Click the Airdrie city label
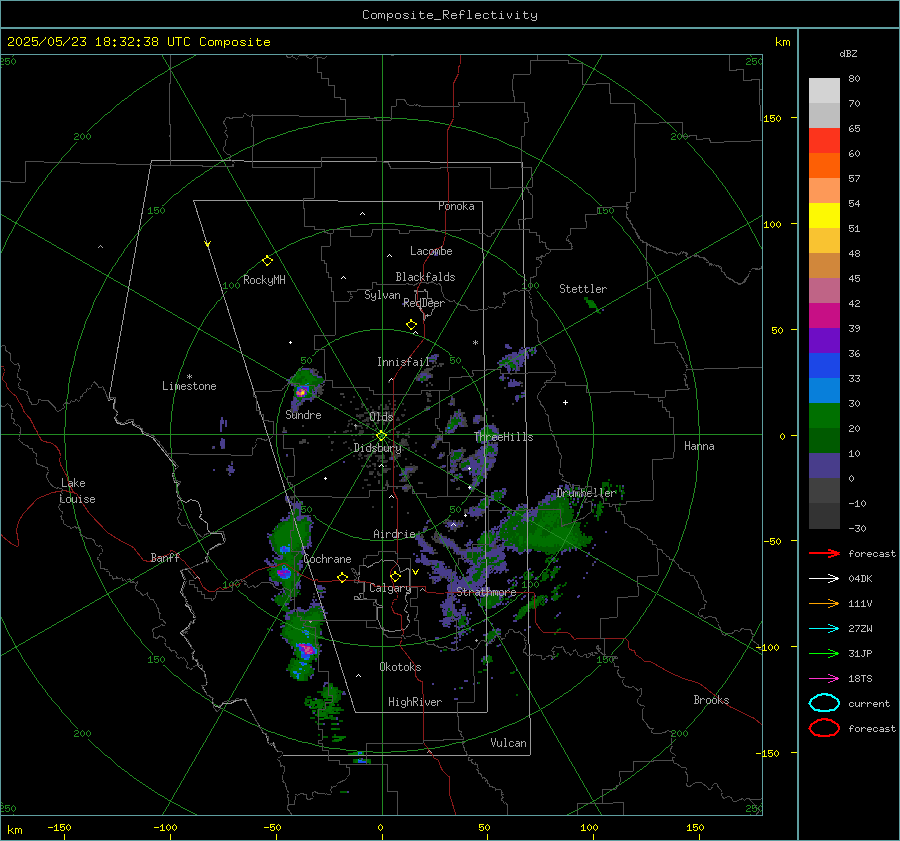This screenshot has height=841, width=900. coord(394,534)
